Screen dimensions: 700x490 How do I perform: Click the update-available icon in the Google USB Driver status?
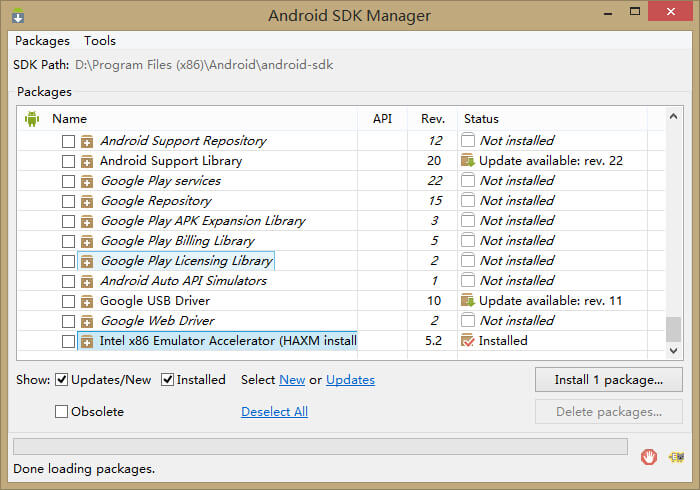(x=467, y=300)
